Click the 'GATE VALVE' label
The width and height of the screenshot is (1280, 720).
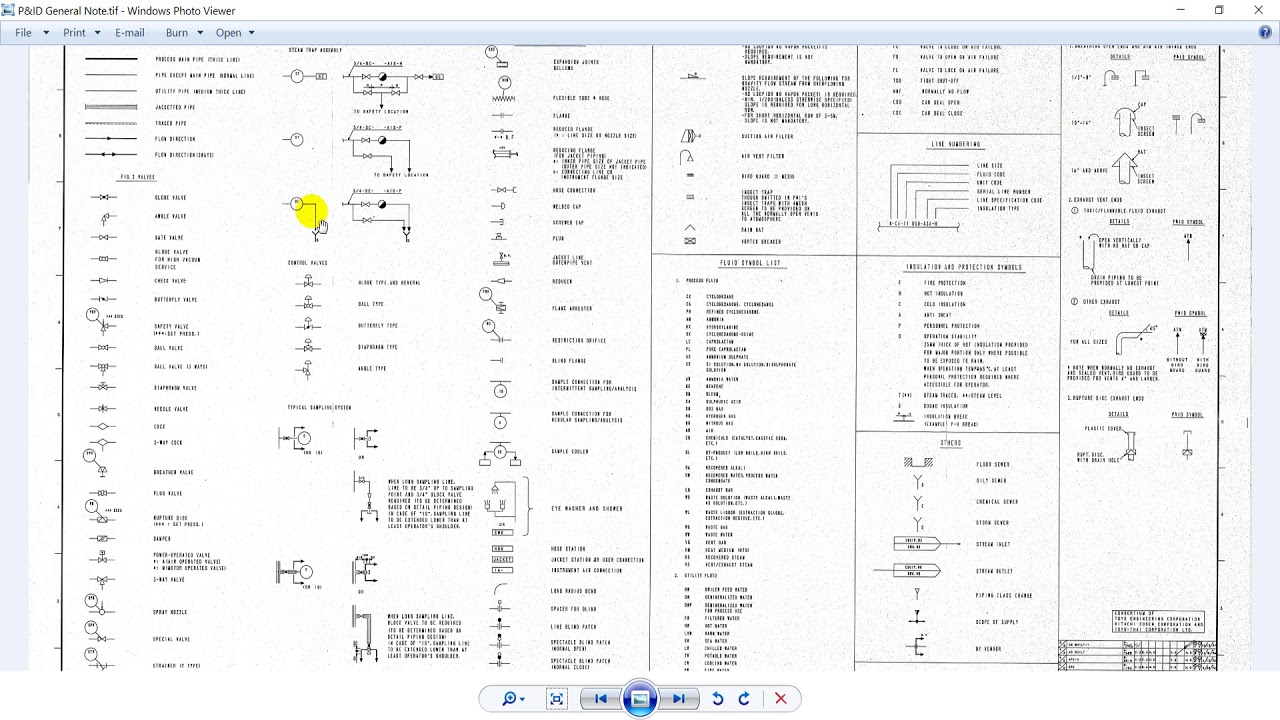coord(169,237)
